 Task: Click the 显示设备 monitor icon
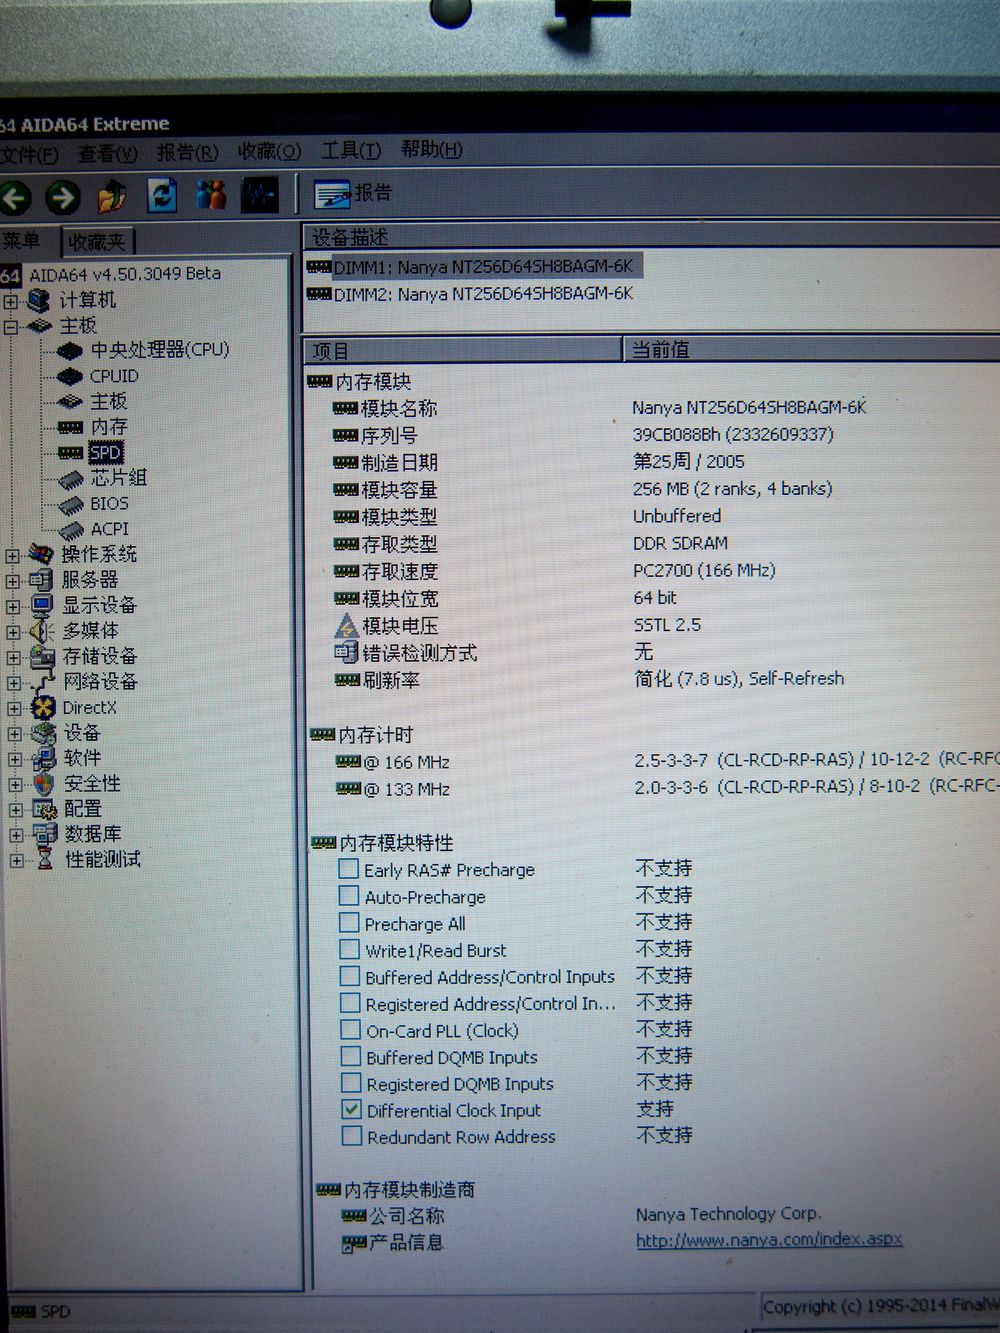pos(42,605)
